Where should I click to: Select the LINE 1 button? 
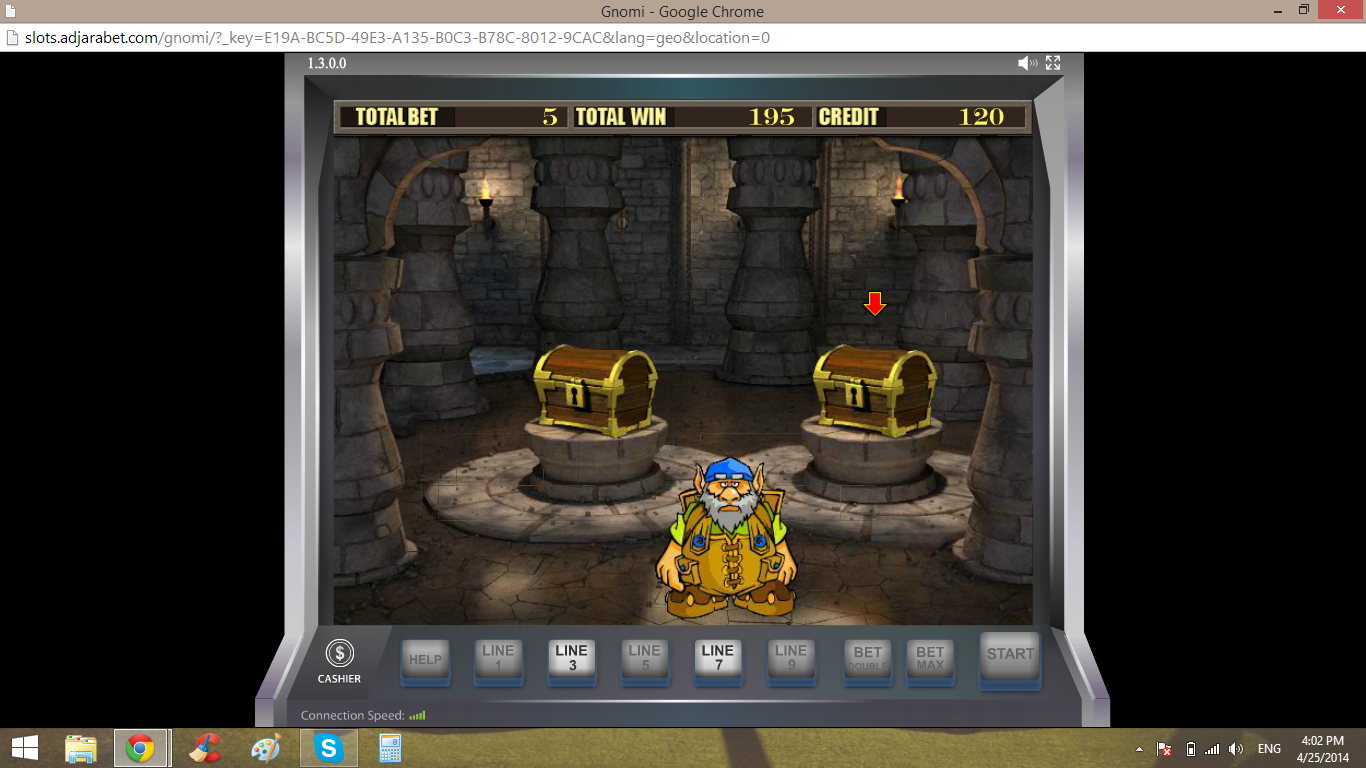[498, 661]
